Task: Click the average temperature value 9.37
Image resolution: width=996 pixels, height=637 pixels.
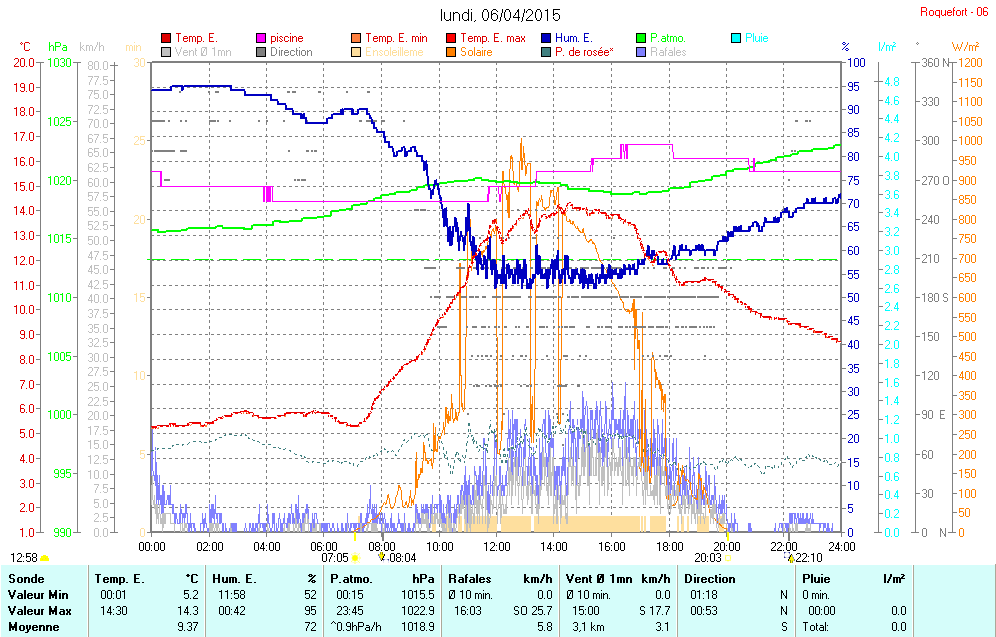Action: [x=188, y=627]
